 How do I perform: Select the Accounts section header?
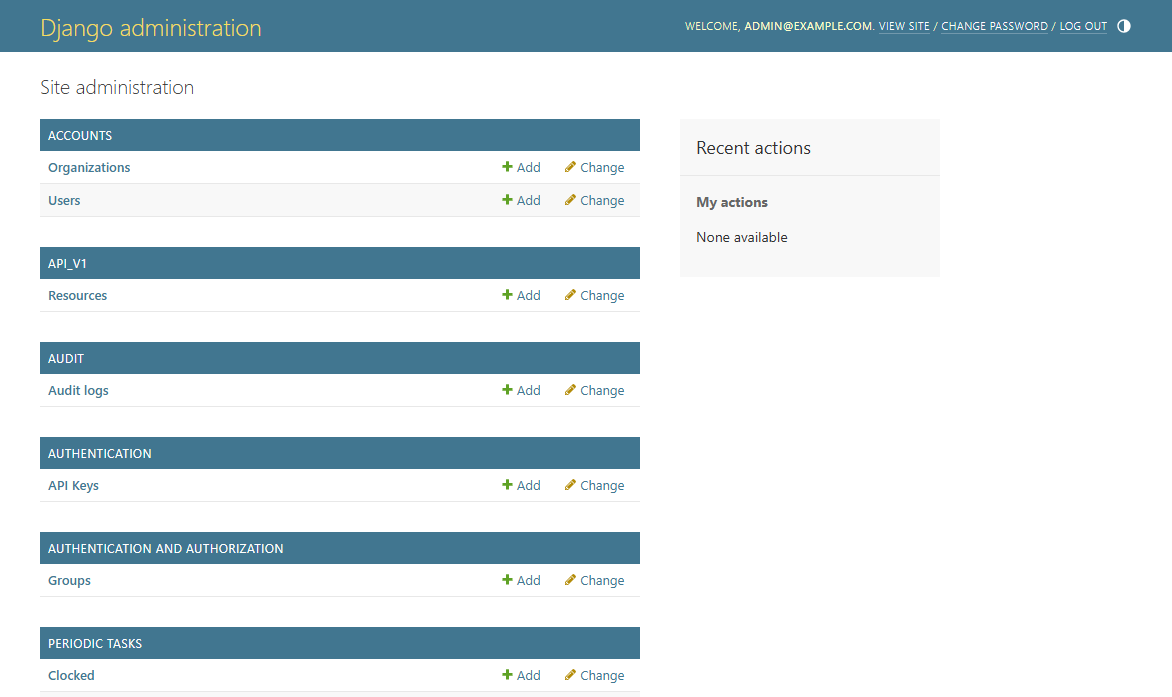pos(80,136)
